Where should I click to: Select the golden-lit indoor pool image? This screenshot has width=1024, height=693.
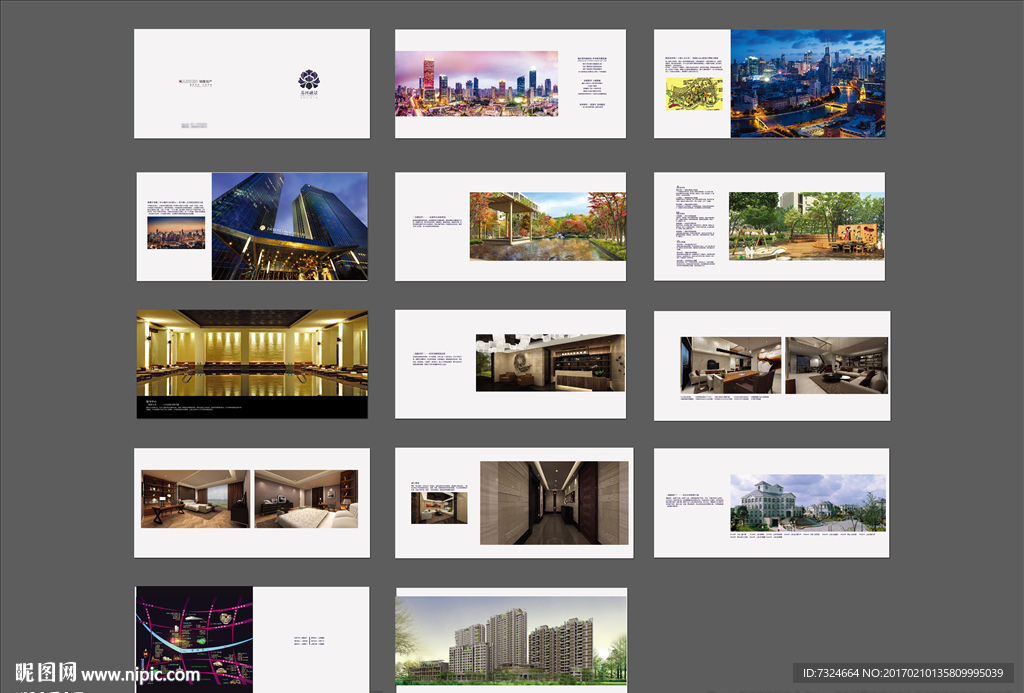pos(252,353)
